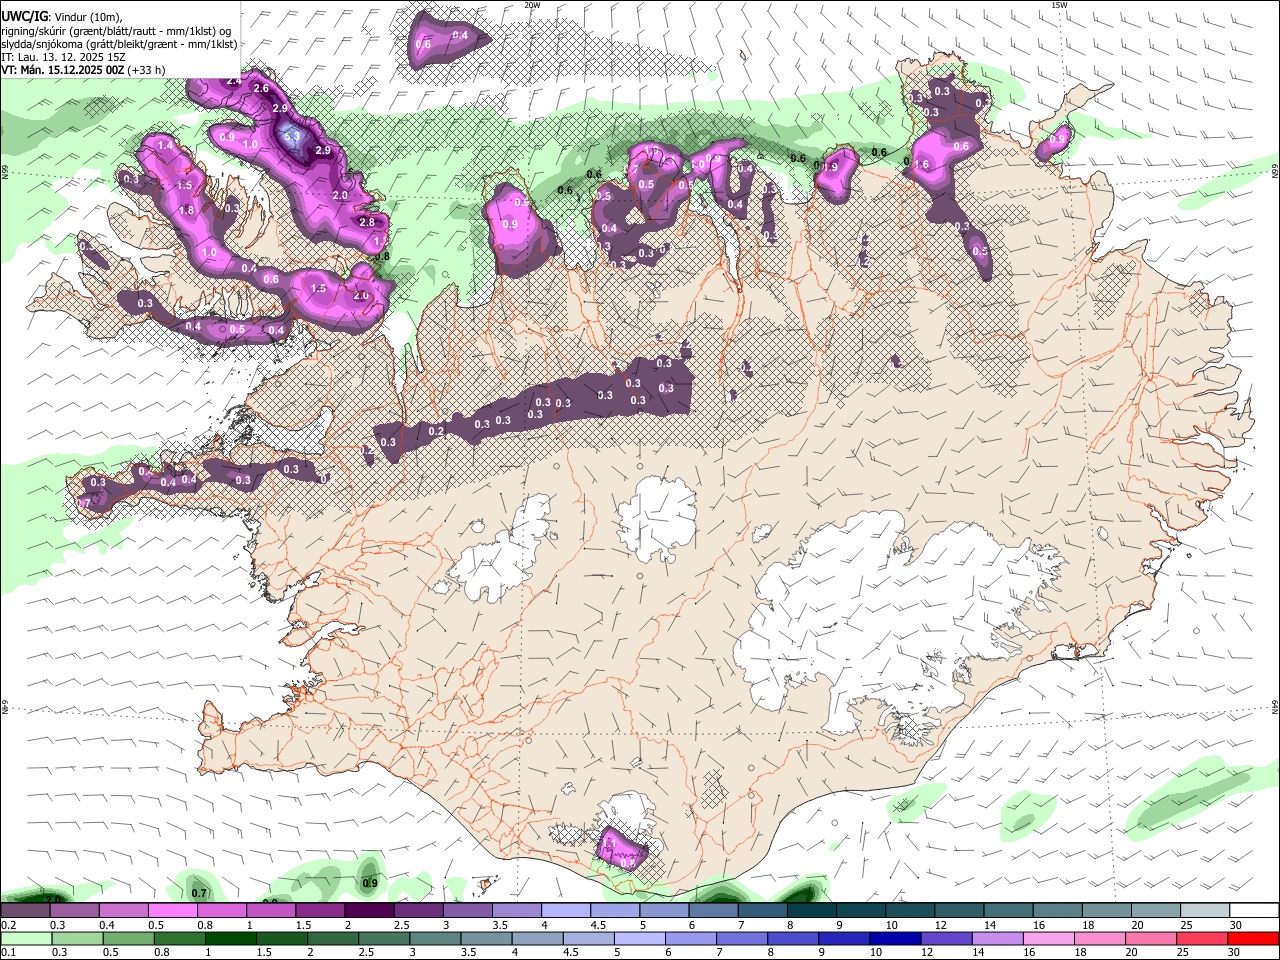Click the light purple 14 swatch, lower legend row
This screenshot has width=1280, height=960.
tap(998, 938)
